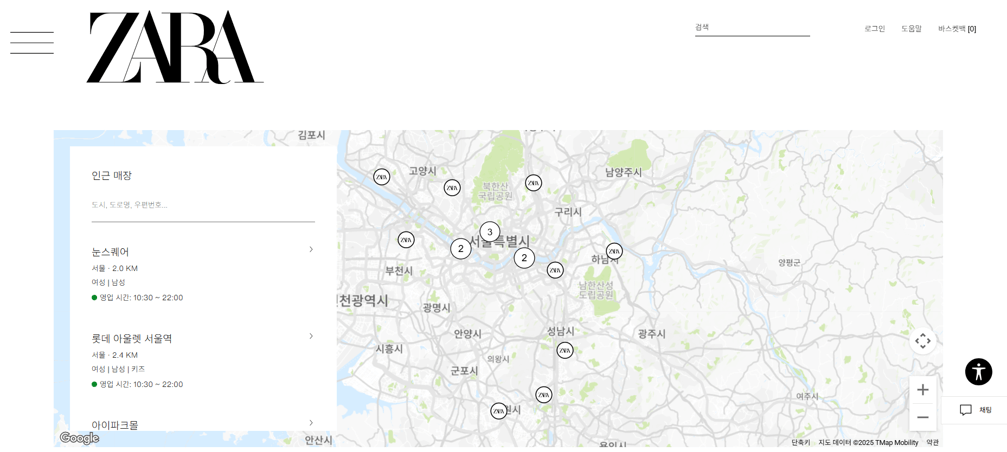Open the hamburger navigation menu
1007x452 pixels.
click(32, 42)
